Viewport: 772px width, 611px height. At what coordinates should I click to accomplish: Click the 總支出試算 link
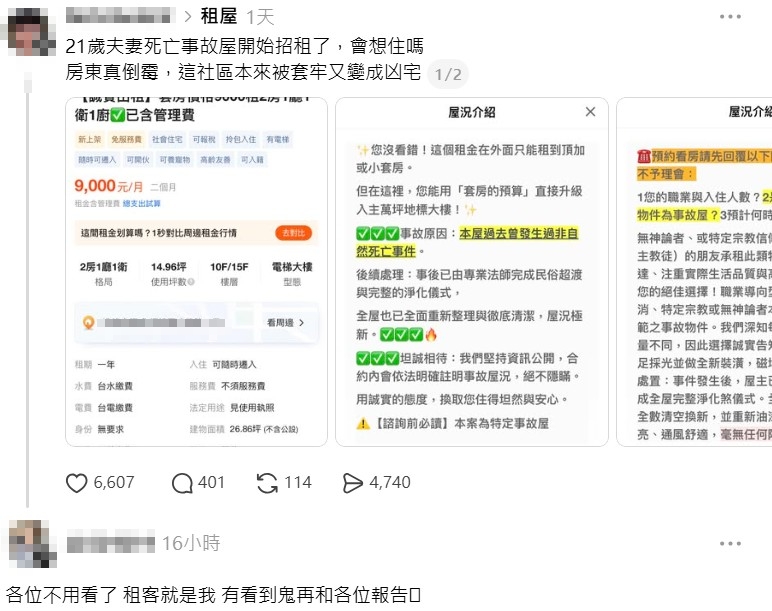(142, 203)
